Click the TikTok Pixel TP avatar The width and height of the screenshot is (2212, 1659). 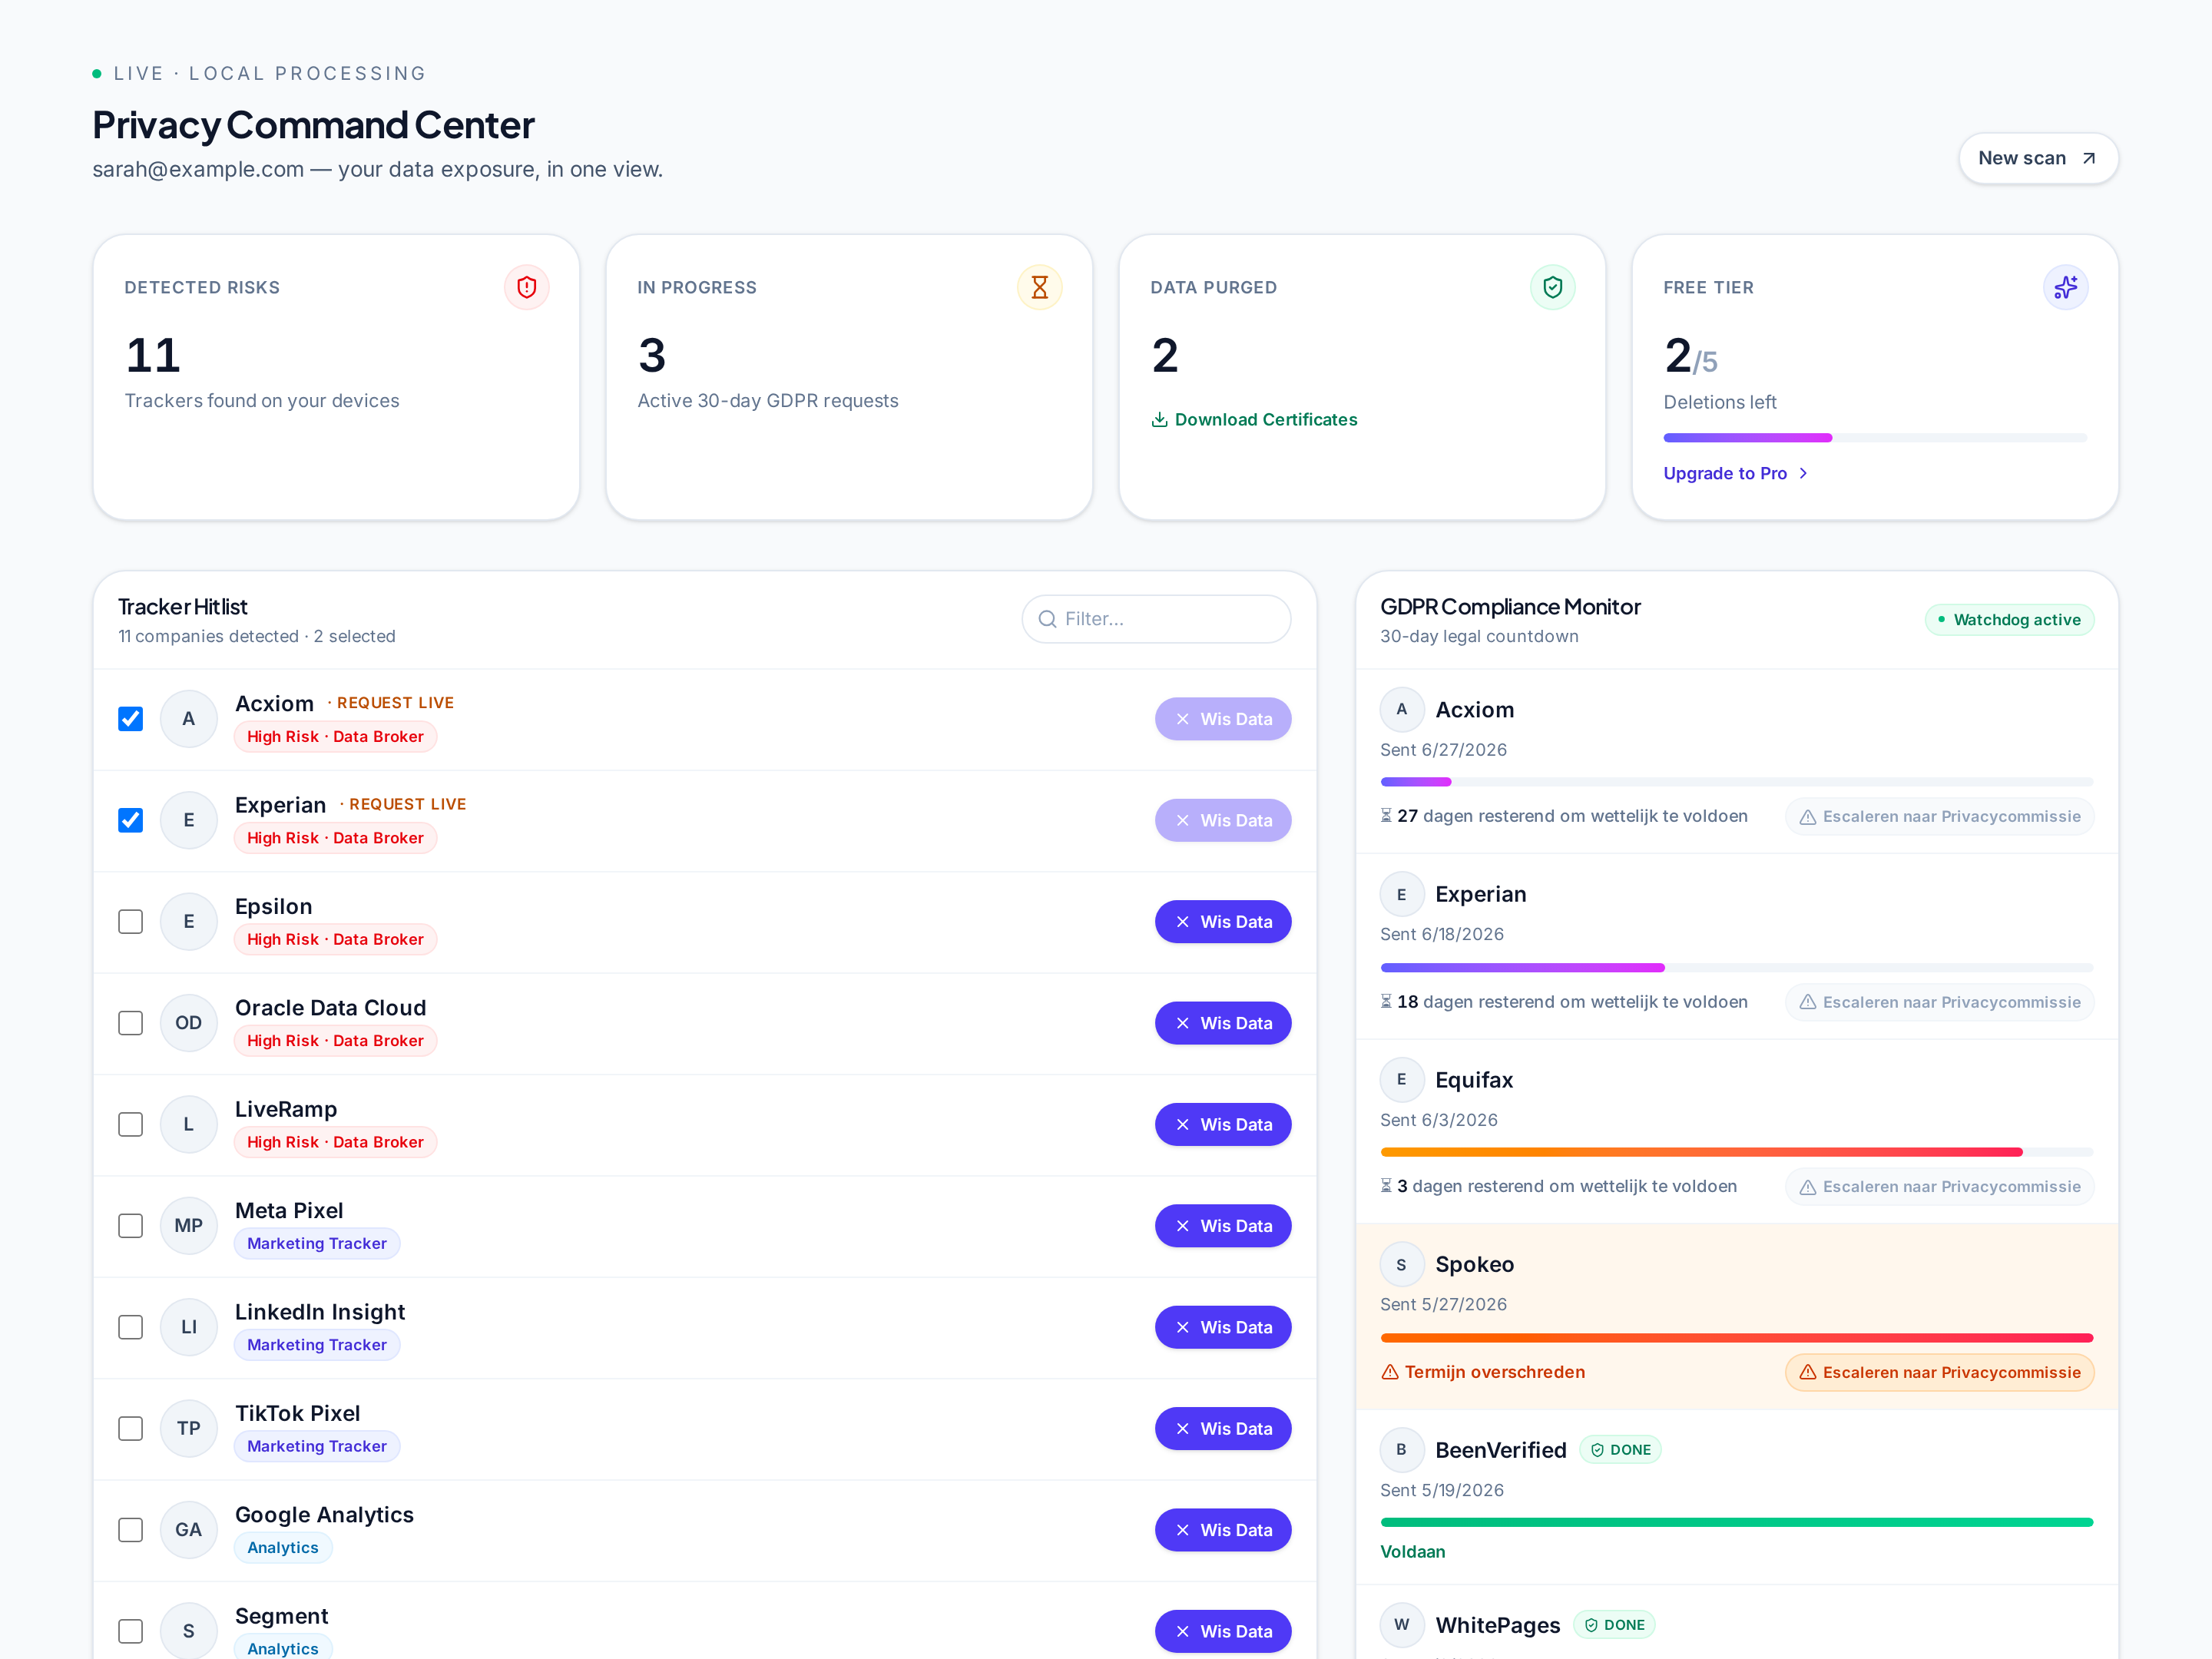pos(188,1428)
